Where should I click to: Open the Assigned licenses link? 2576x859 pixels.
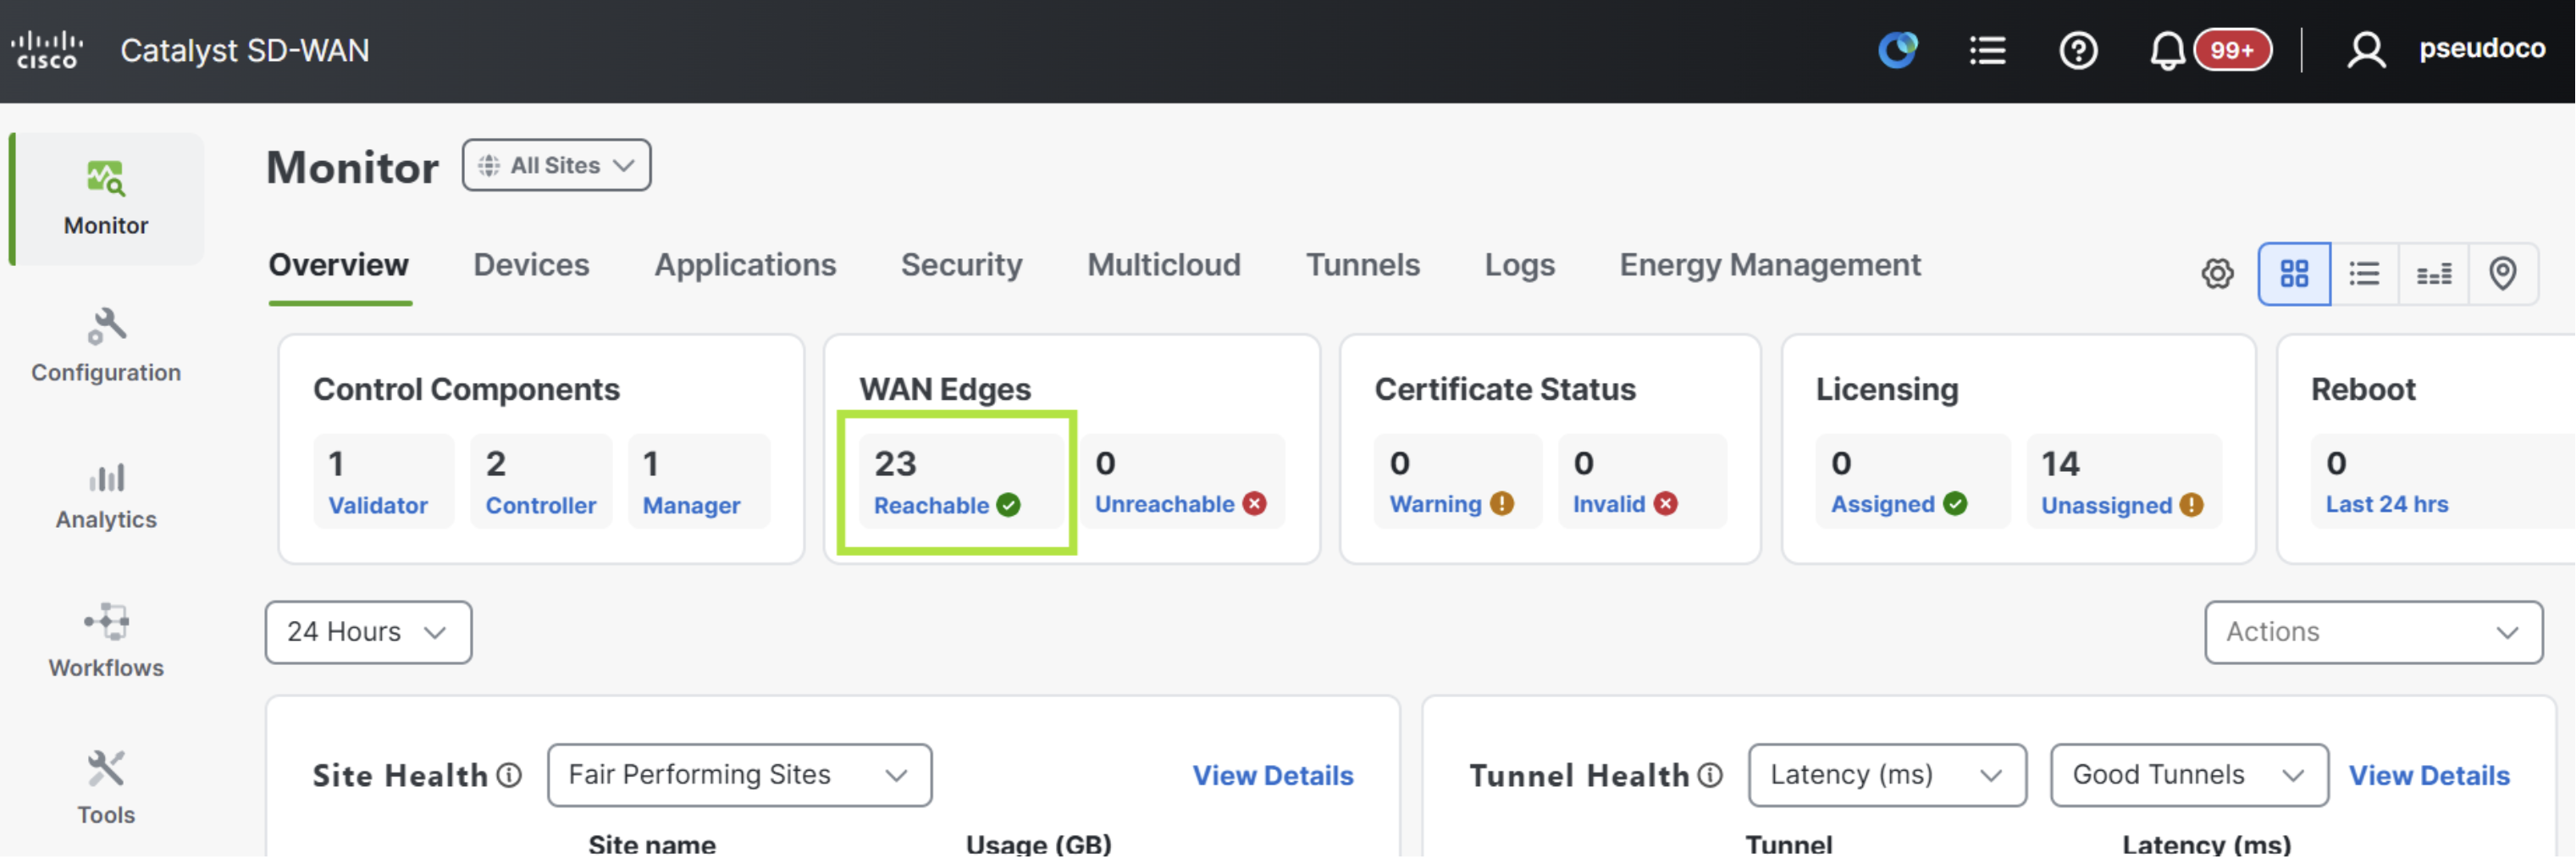(1883, 504)
